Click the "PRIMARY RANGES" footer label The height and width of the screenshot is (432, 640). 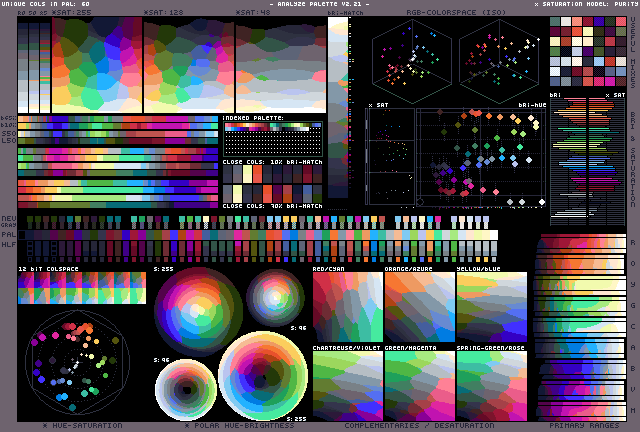[584, 425]
